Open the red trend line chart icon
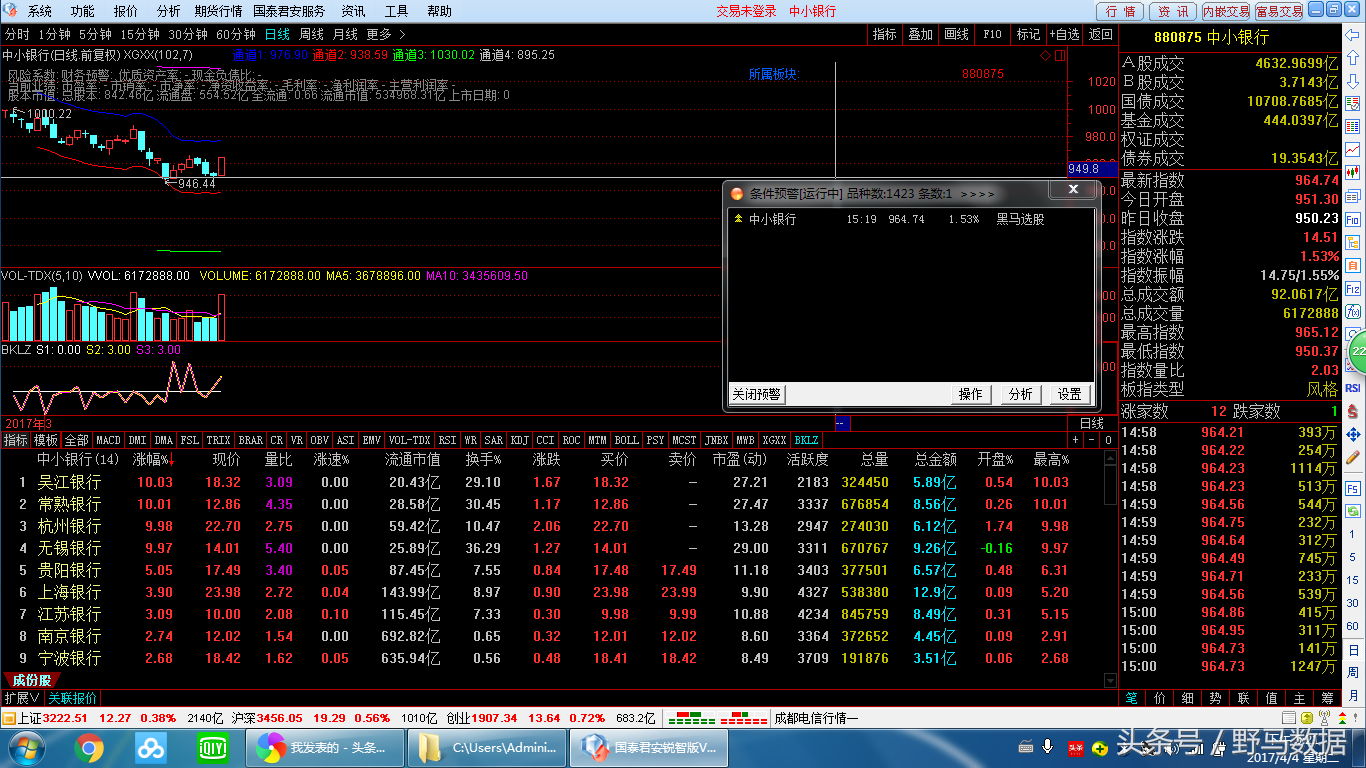This screenshot has height=768, width=1366. (1352, 150)
